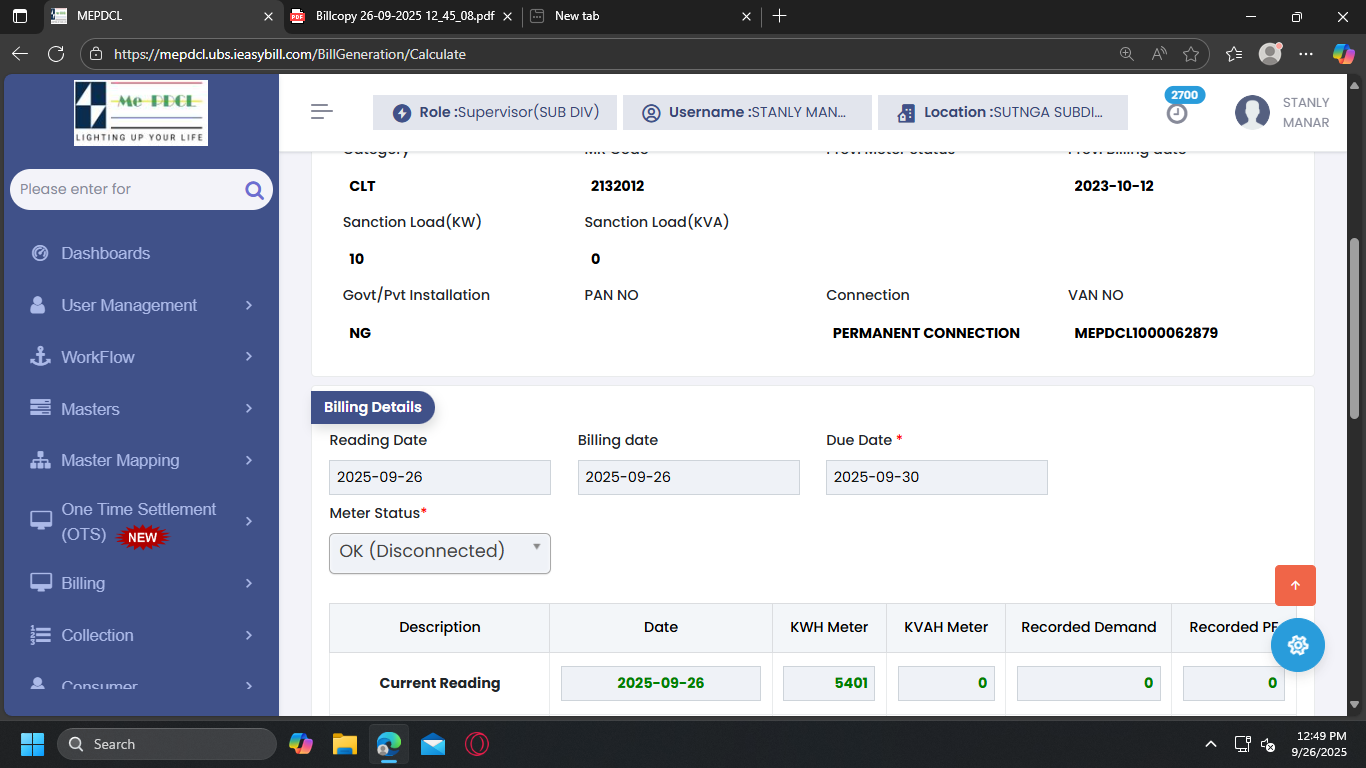Click the sidebar search magnifier icon
The width and height of the screenshot is (1366, 768).
(x=254, y=190)
